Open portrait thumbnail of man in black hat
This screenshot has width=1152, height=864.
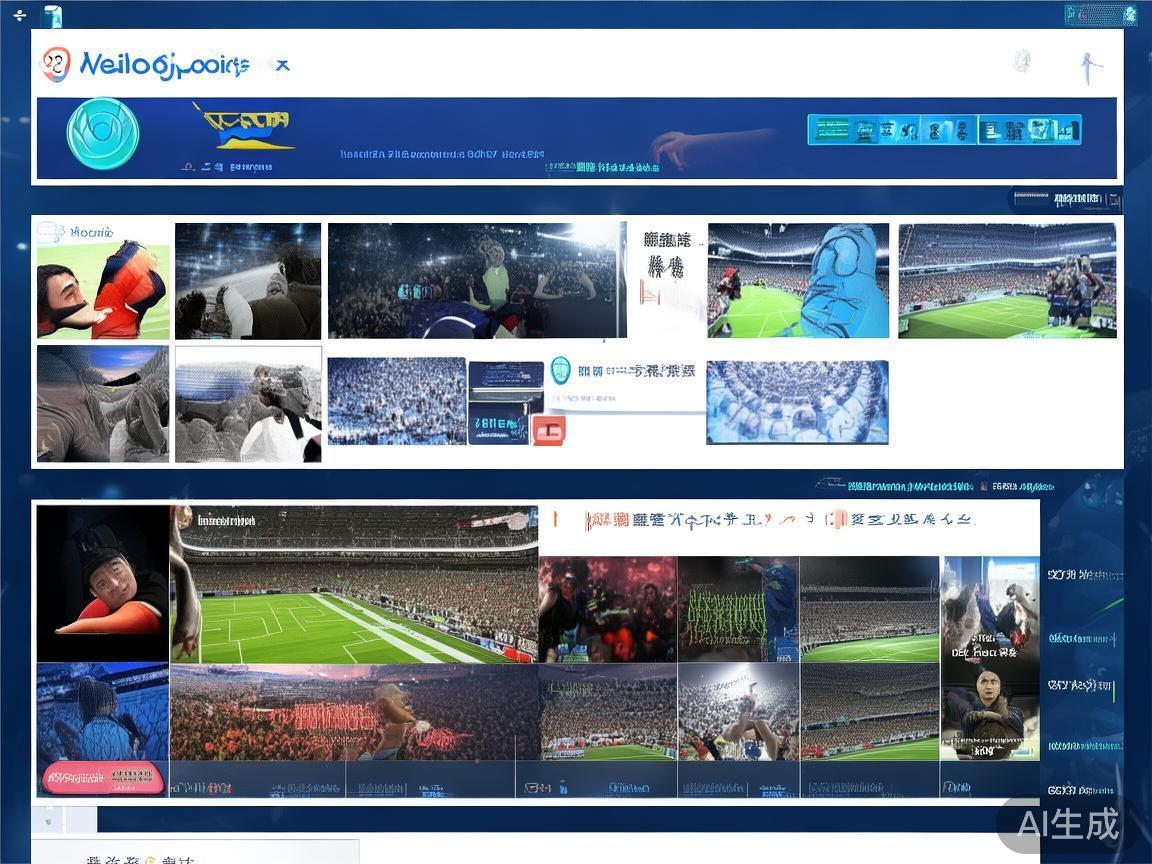tap(102, 582)
